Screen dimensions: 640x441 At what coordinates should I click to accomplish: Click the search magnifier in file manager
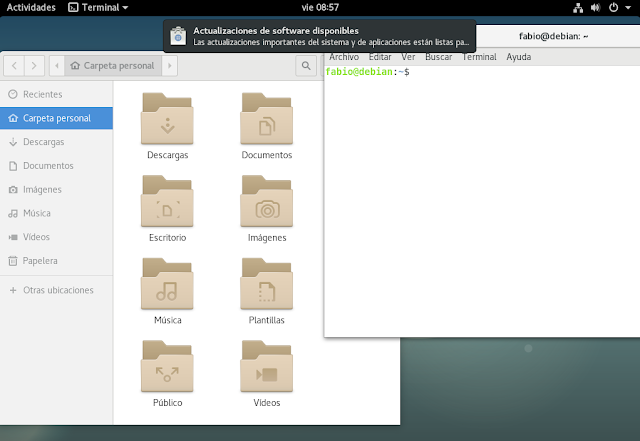coord(306,66)
